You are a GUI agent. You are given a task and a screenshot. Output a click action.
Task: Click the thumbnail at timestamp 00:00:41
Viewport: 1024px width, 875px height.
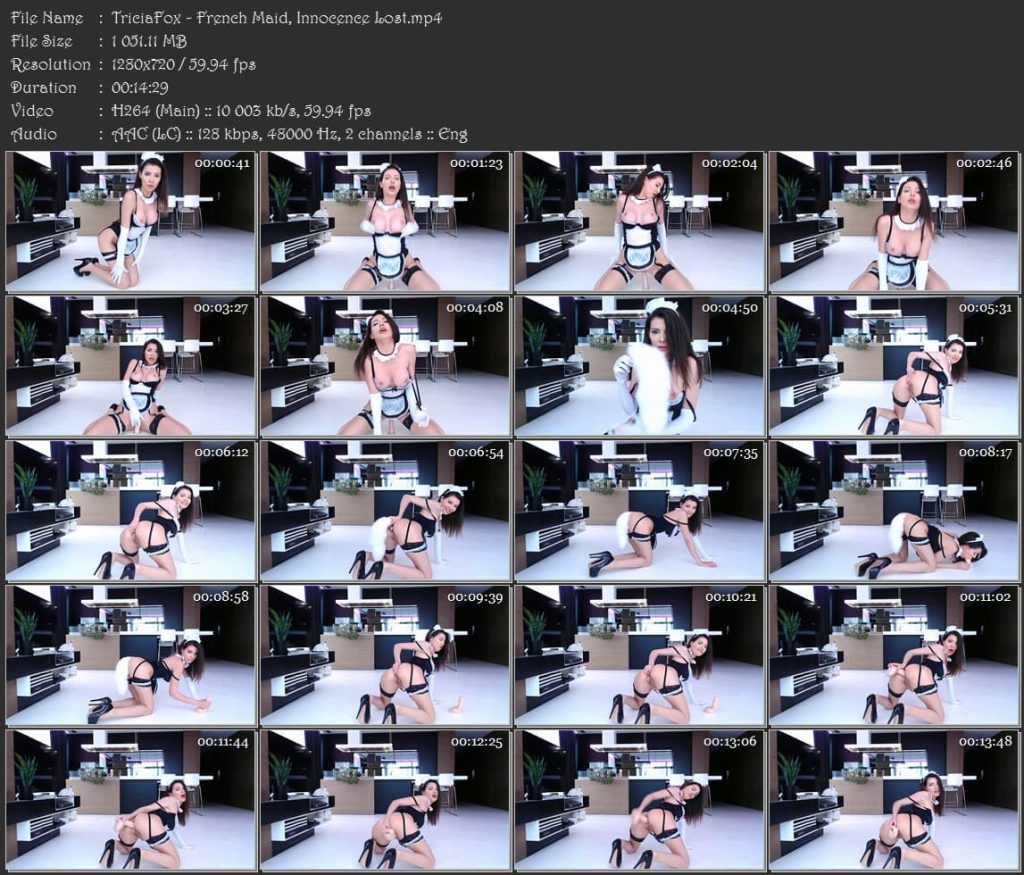point(131,221)
